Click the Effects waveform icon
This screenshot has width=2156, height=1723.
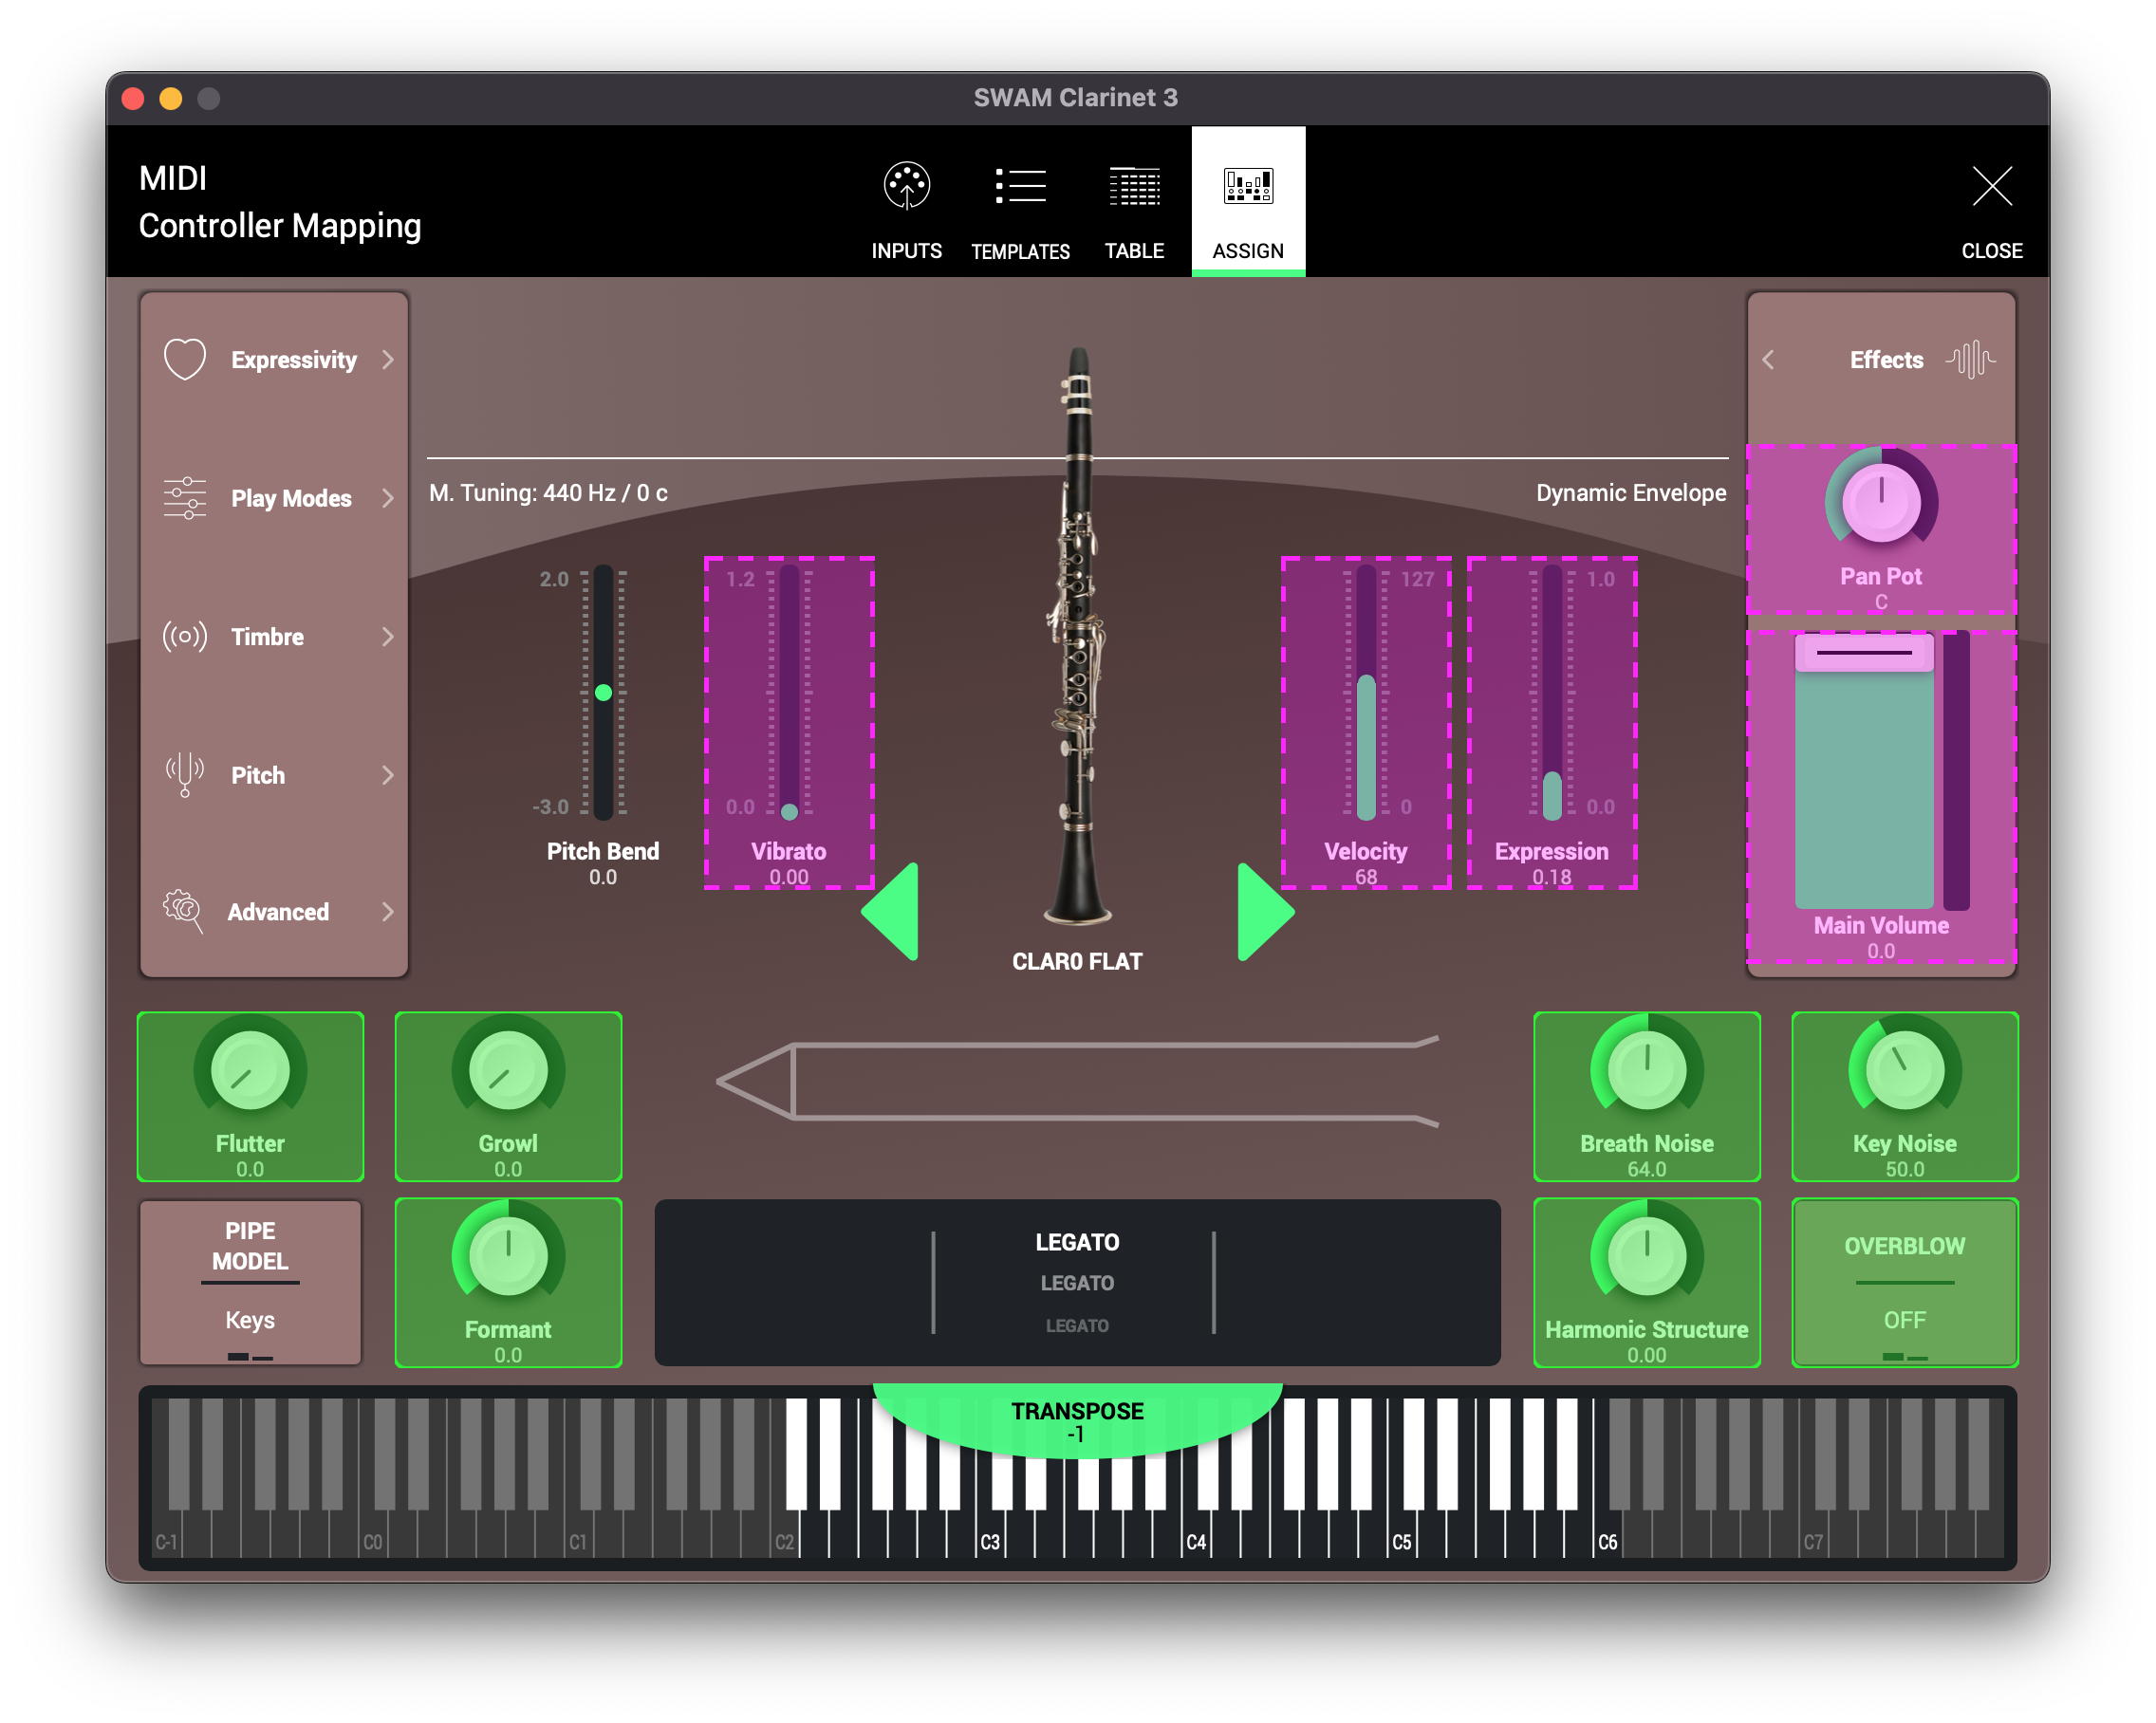click(1970, 359)
